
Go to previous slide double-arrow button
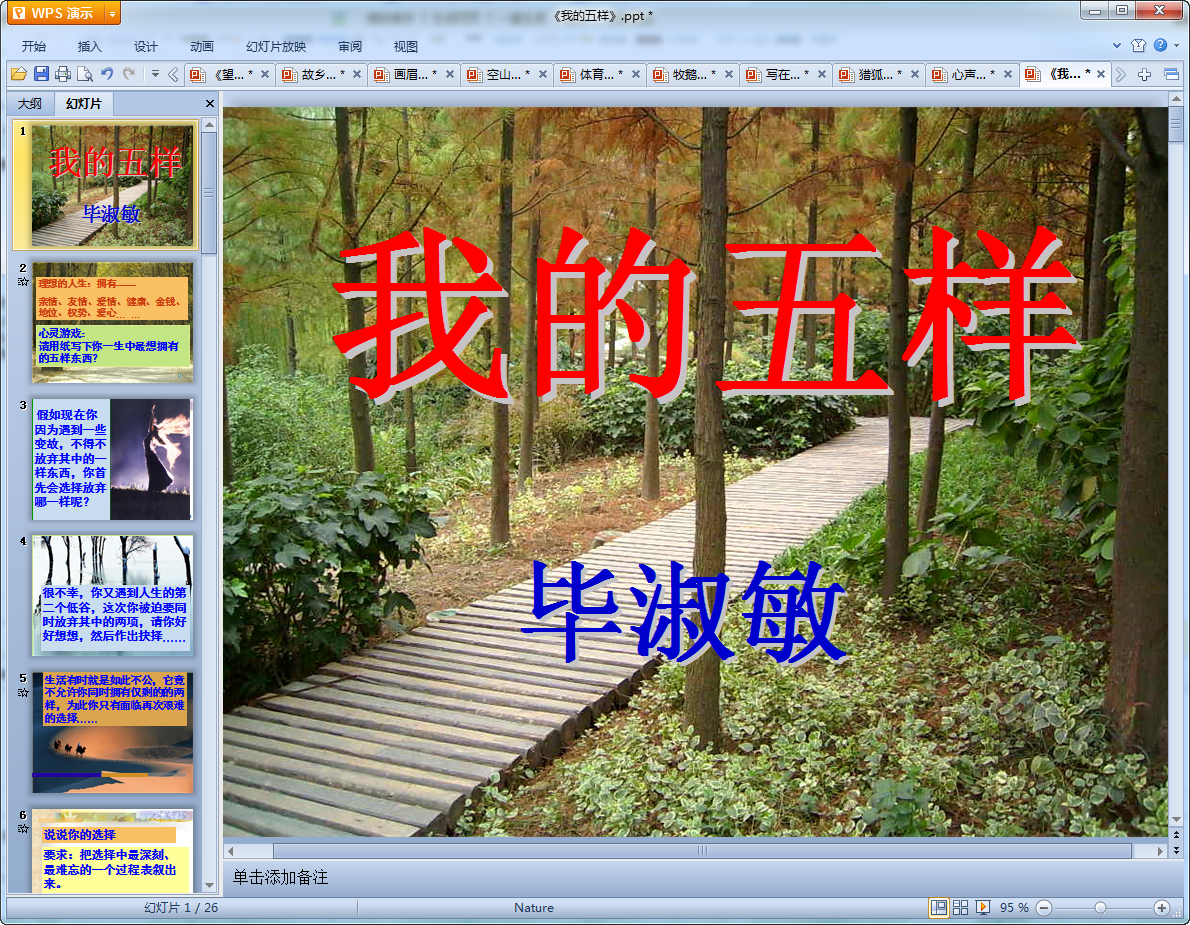pos(1176,835)
